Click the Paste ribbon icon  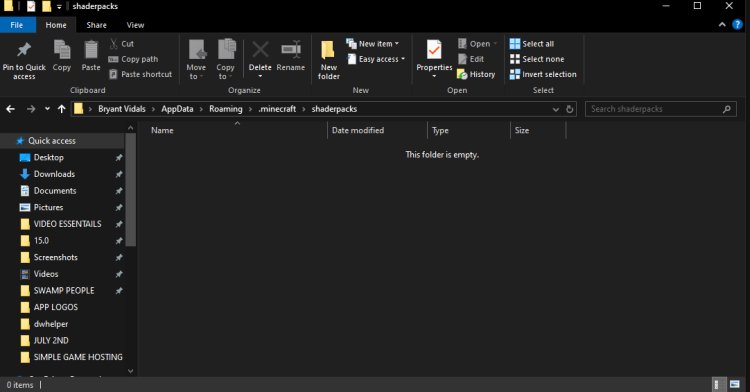point(91,50)
